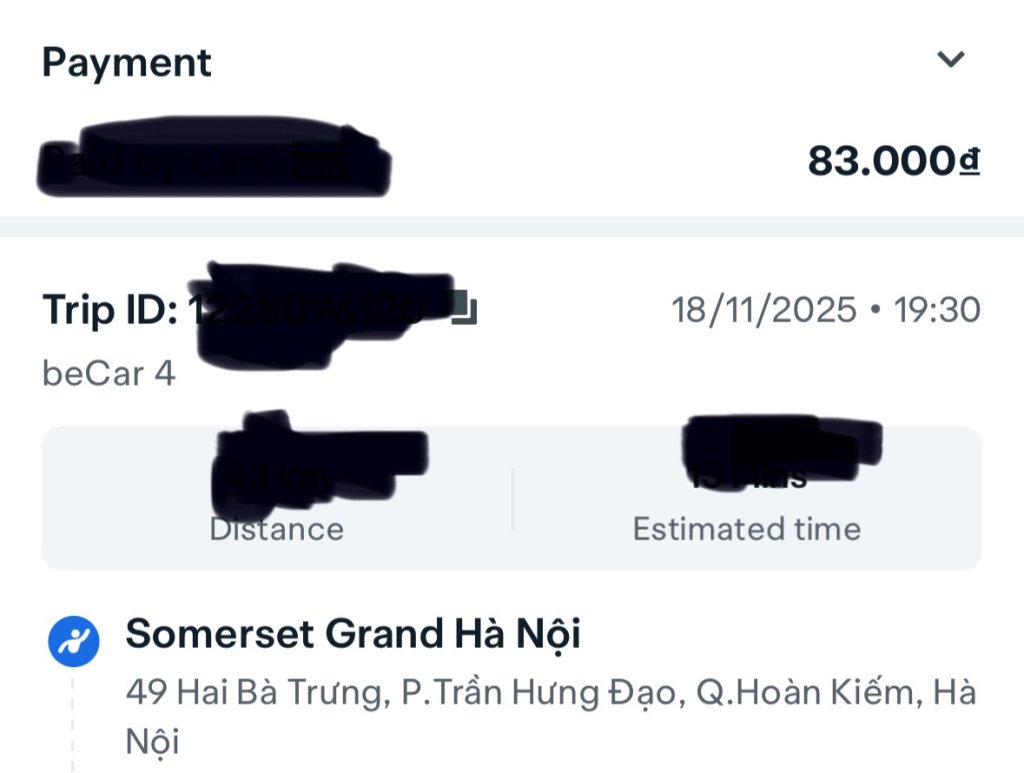Screen dimensions: 1024x773
Task: Click the divider between Distance and Estimated time
Action: coord(513,498)
